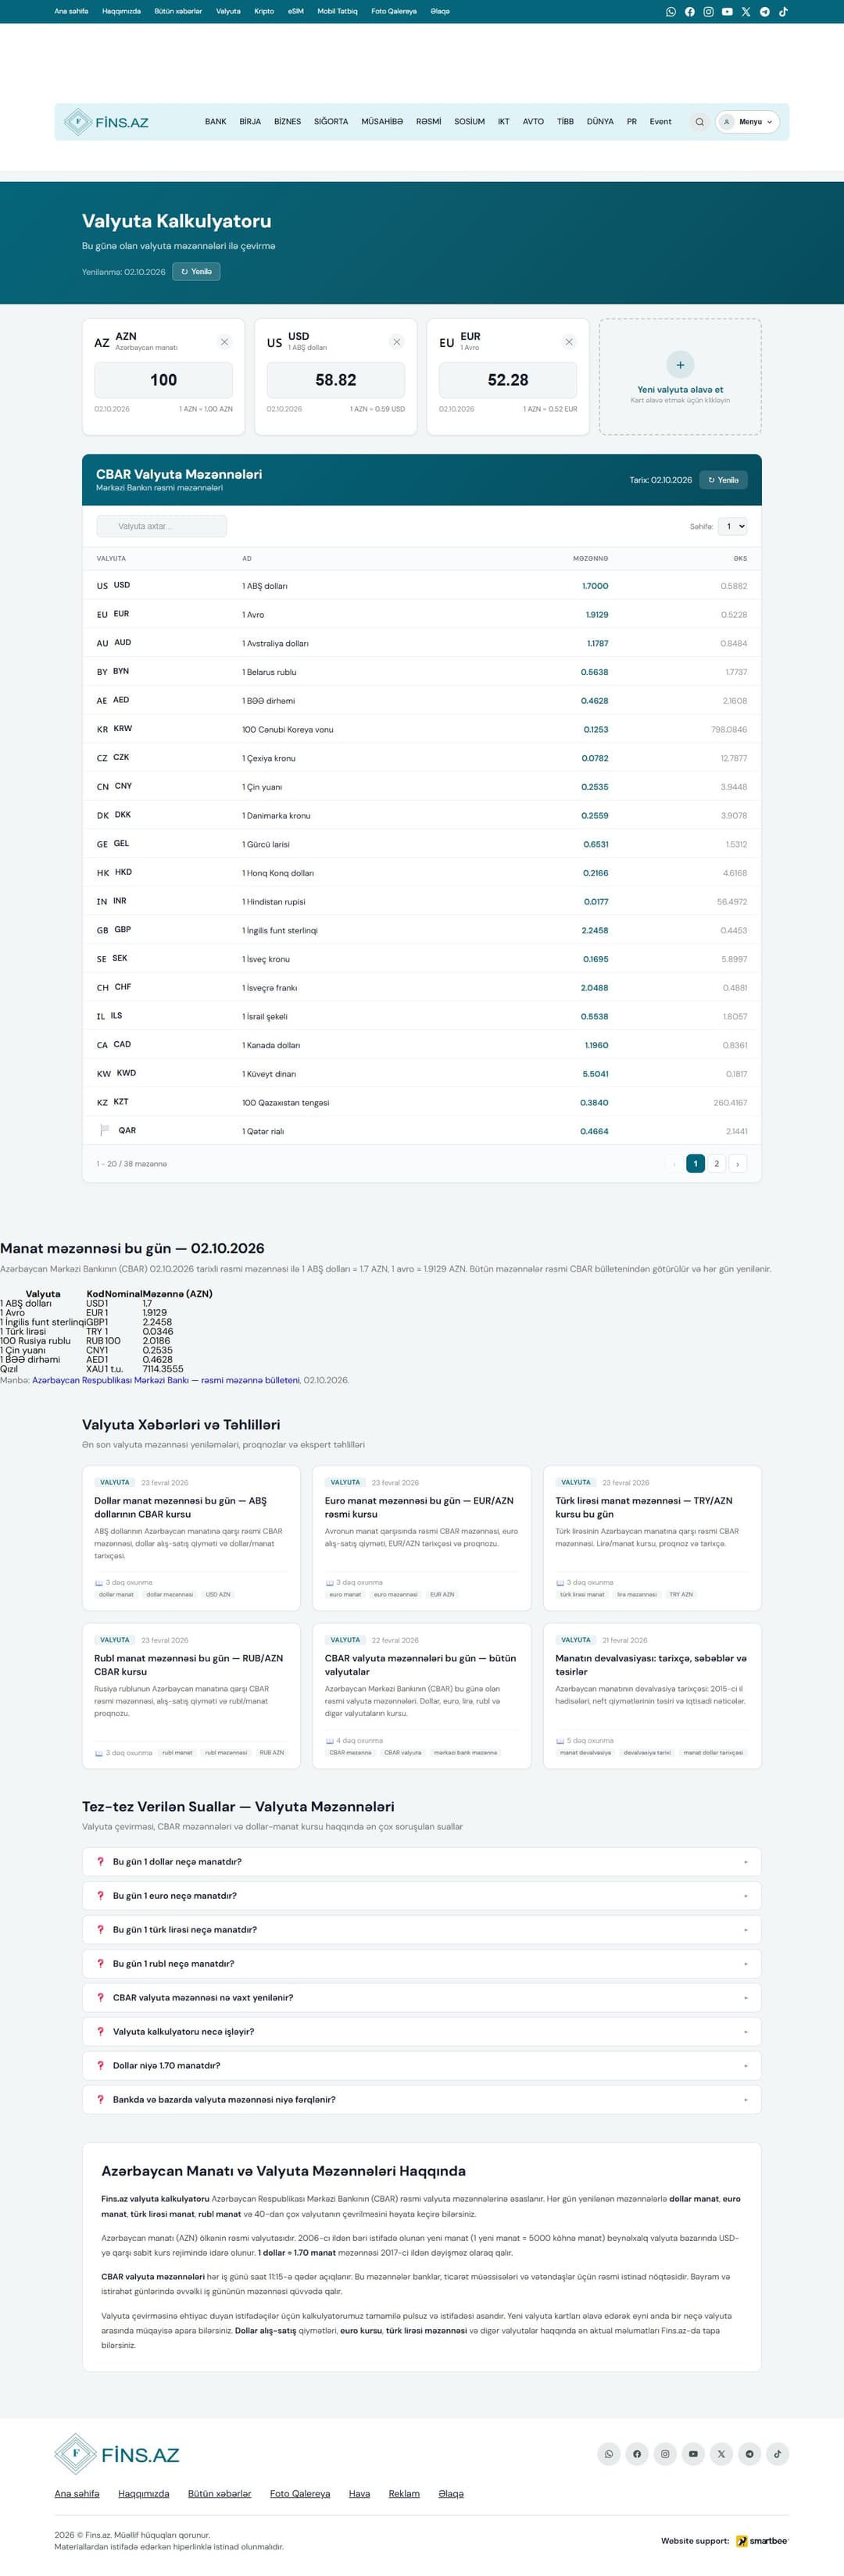Open the X (Twitter) icon in the top bar

click(746, 12)
